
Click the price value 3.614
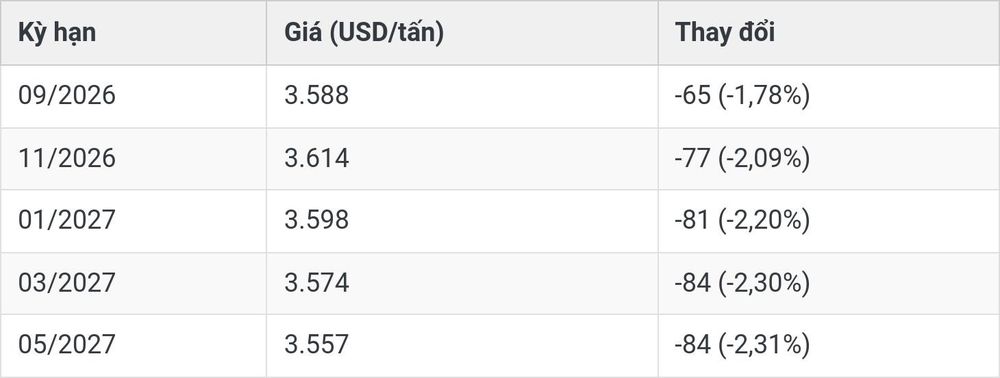[317, 158]
